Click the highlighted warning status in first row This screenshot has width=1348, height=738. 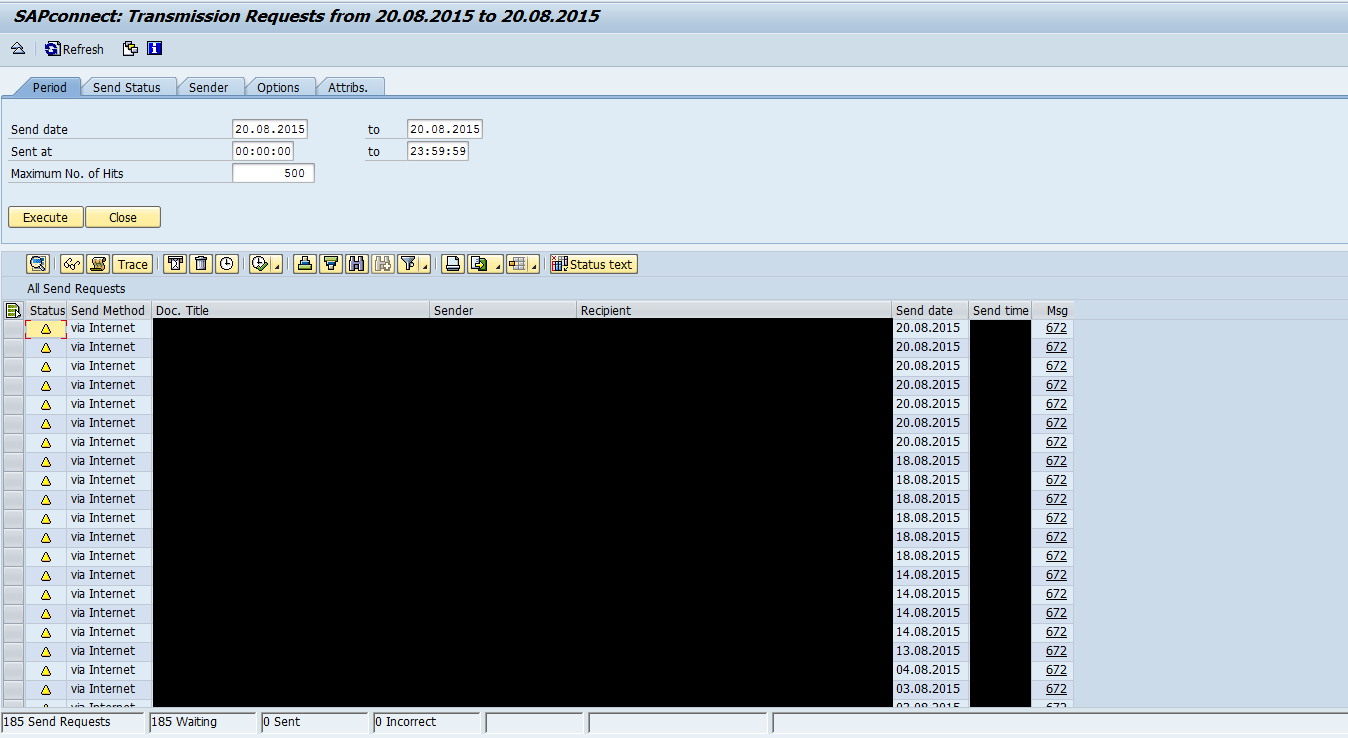(46, 329)
